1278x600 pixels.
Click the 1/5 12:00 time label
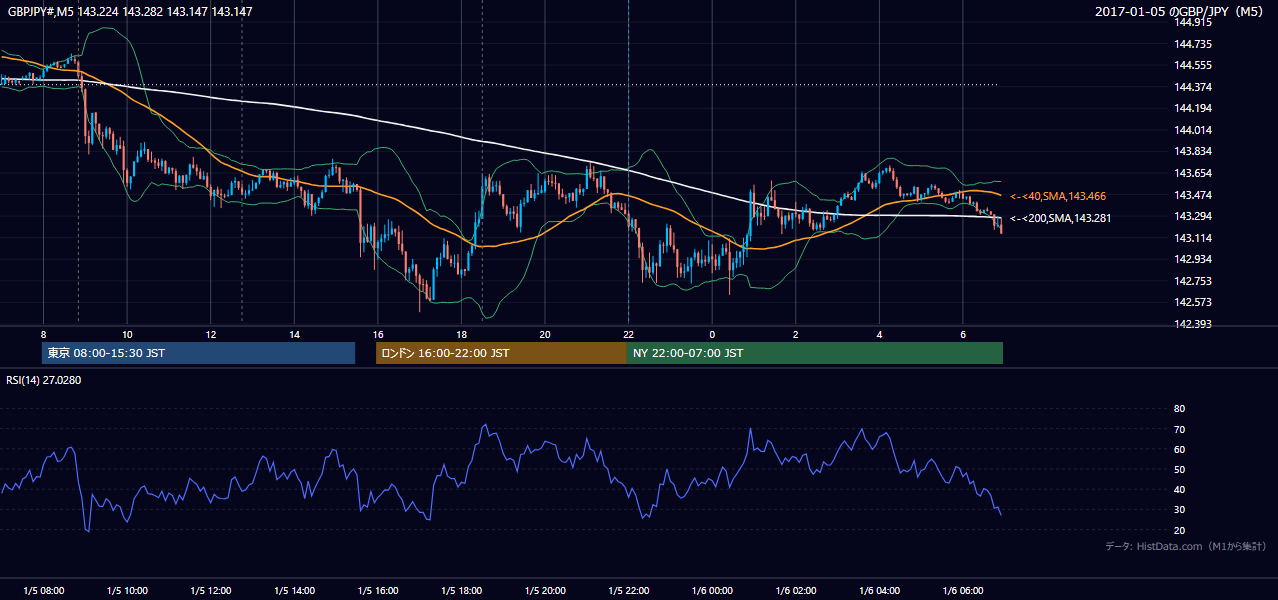click(211, 591)
